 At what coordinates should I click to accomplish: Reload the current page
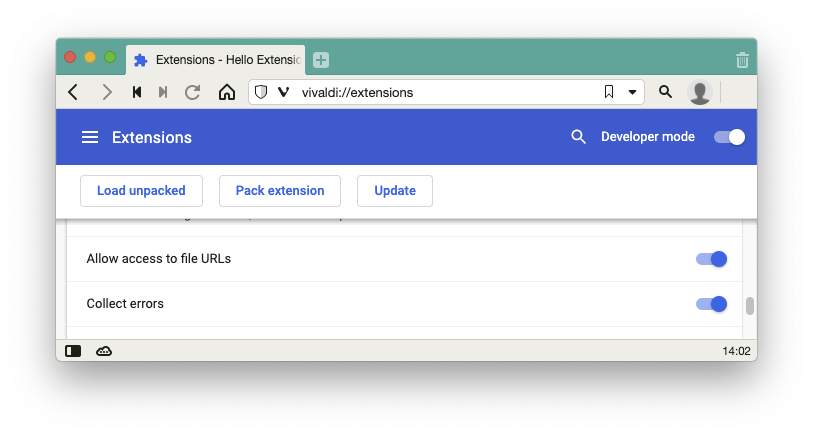(x=193, y=92)
